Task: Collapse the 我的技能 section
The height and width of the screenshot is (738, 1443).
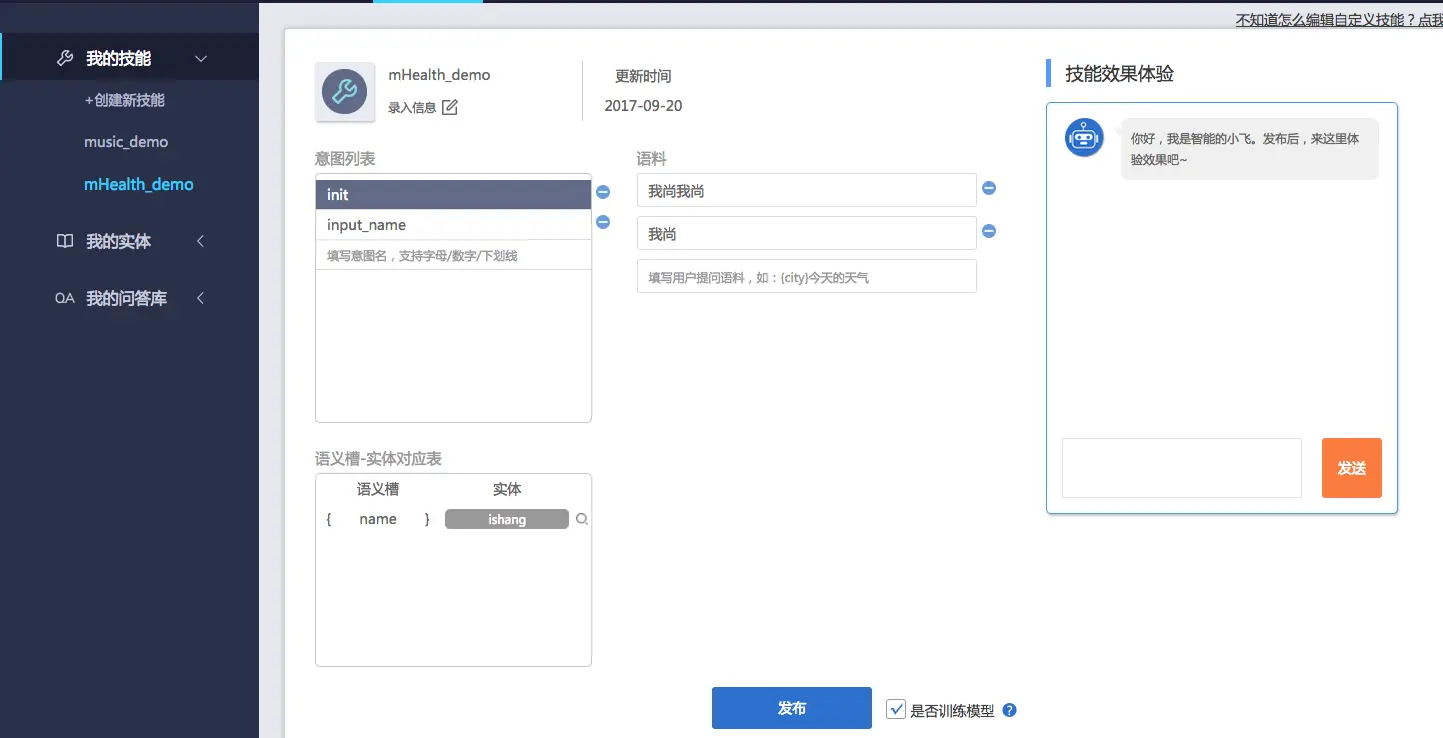Action: (200, 57)
